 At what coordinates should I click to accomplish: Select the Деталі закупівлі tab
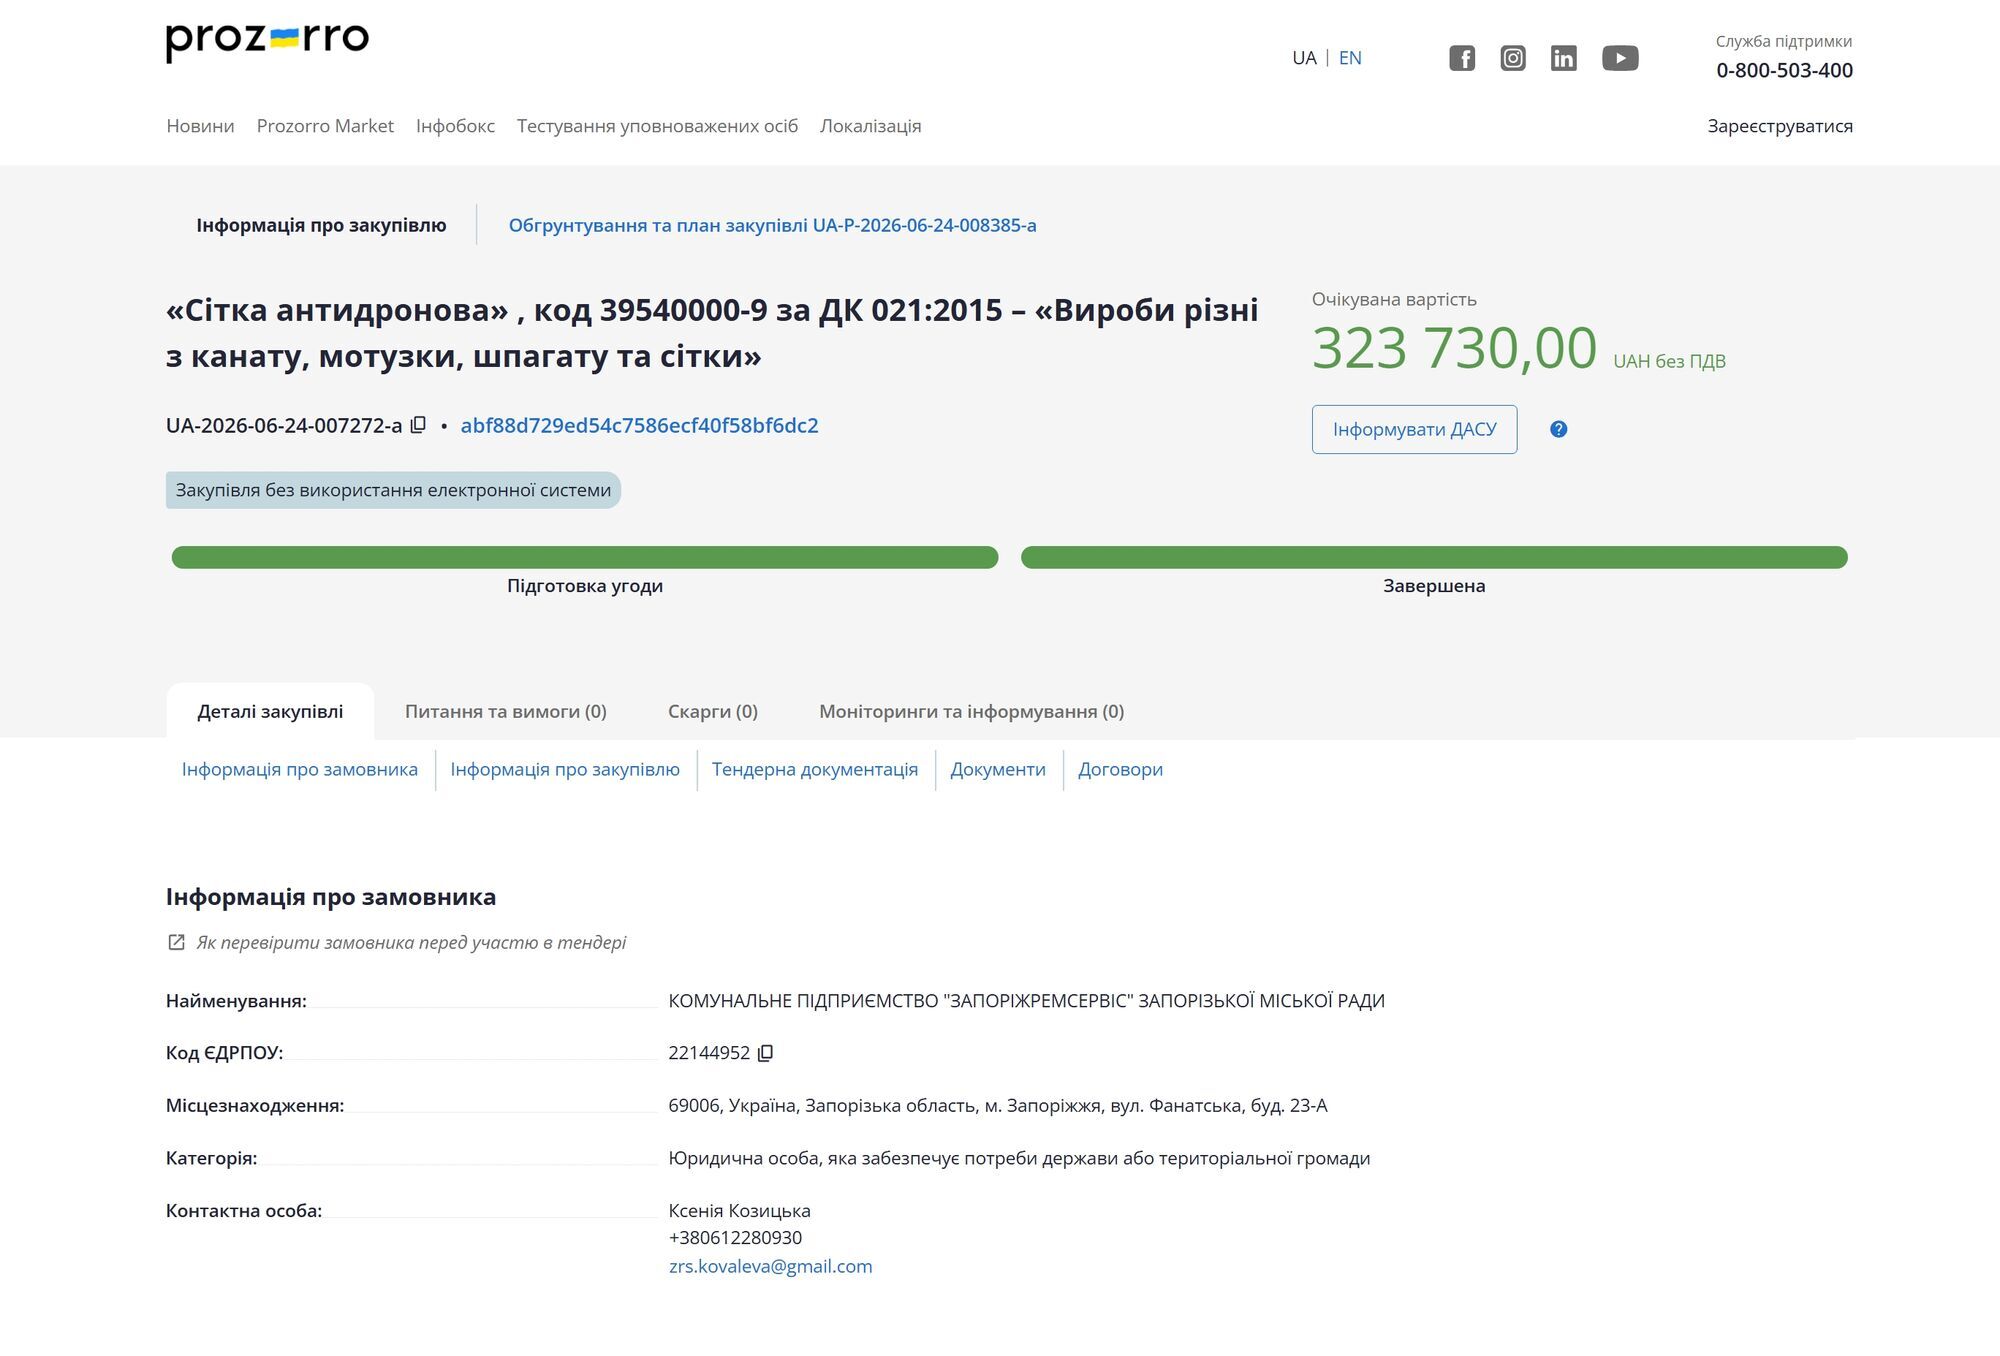pyautogui.click(x=270, y=711)
